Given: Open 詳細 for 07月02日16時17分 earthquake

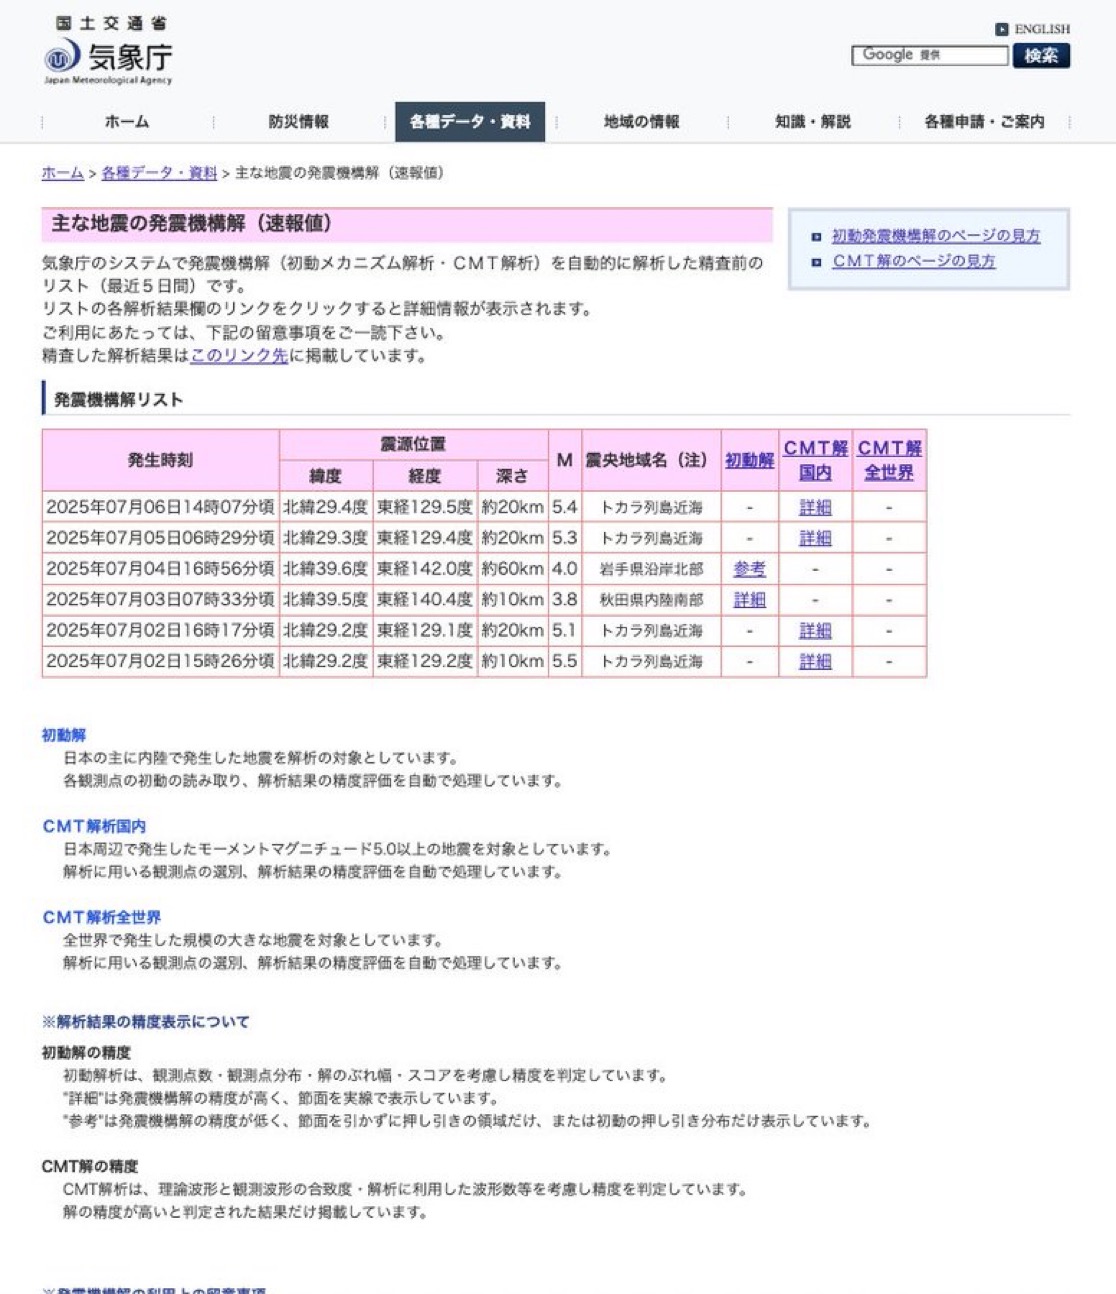Looking at the screenshot, I should point(815,631).
